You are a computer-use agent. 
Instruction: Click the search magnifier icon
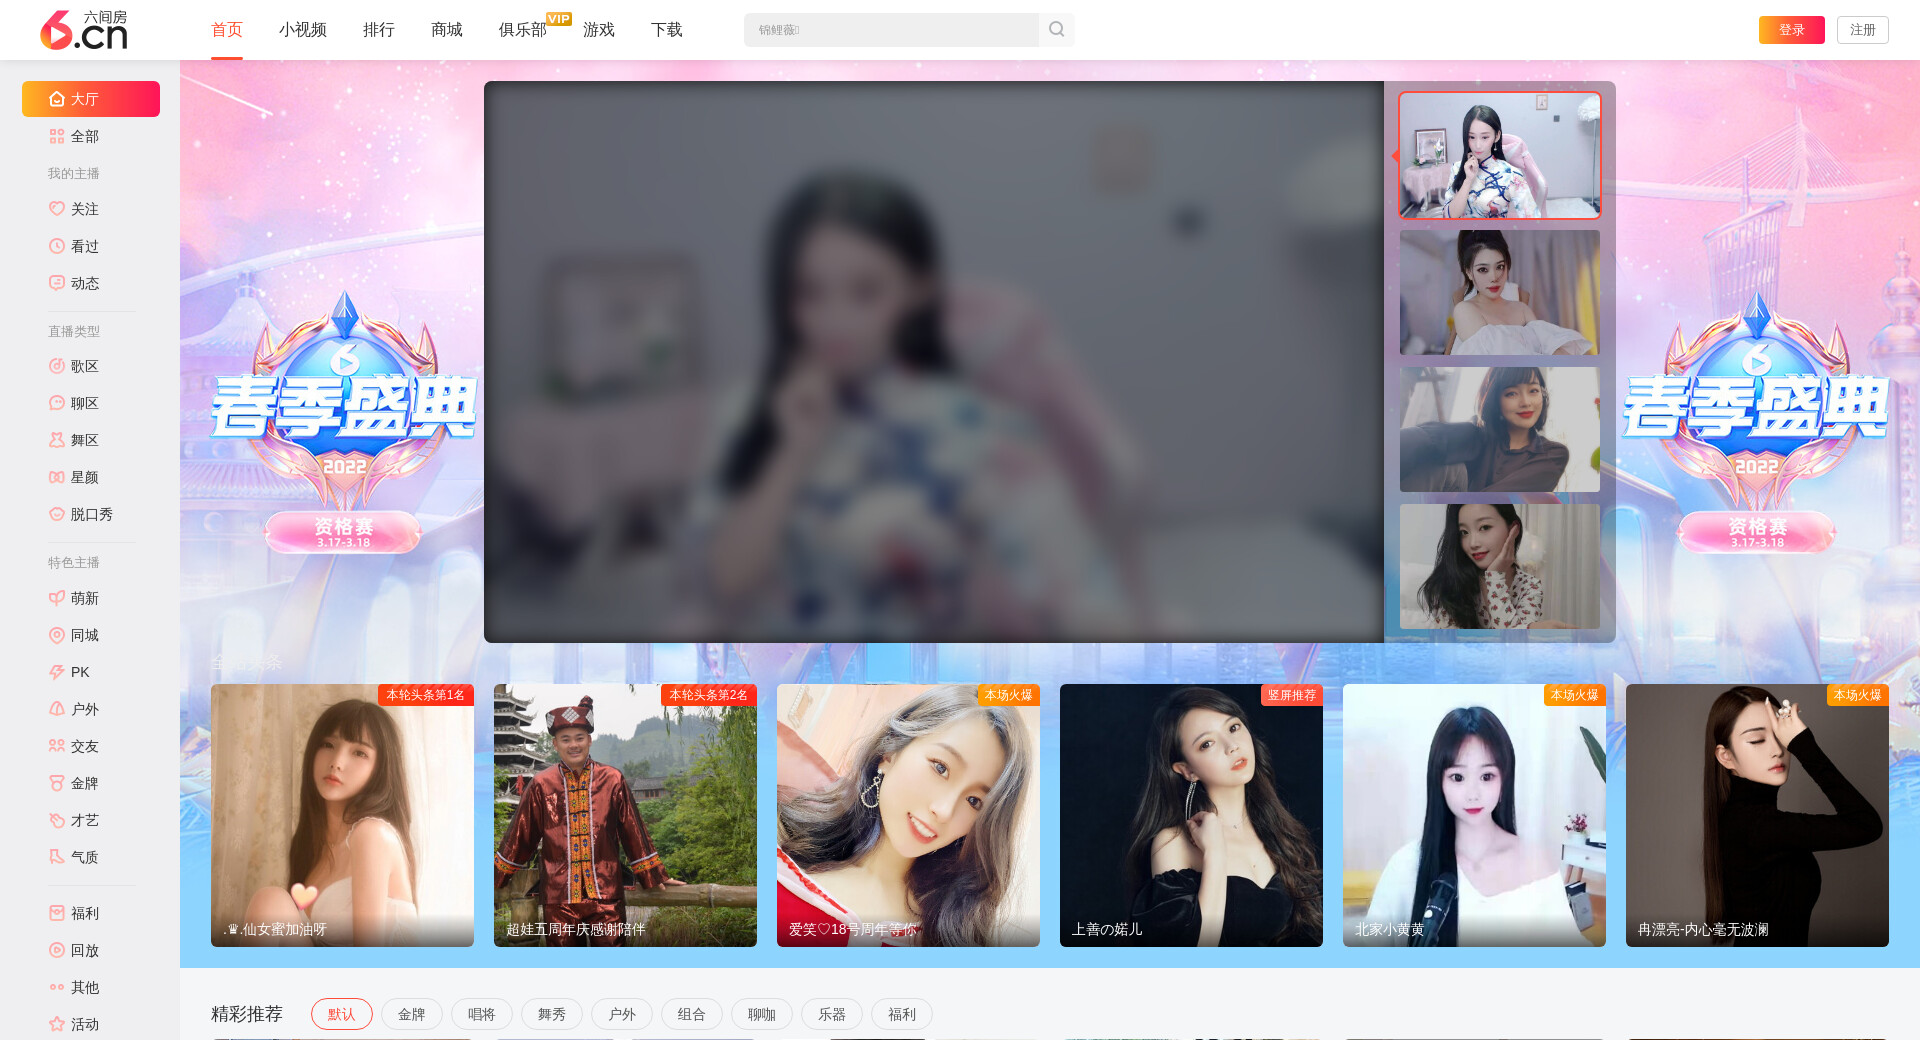tap(1056, 30)
